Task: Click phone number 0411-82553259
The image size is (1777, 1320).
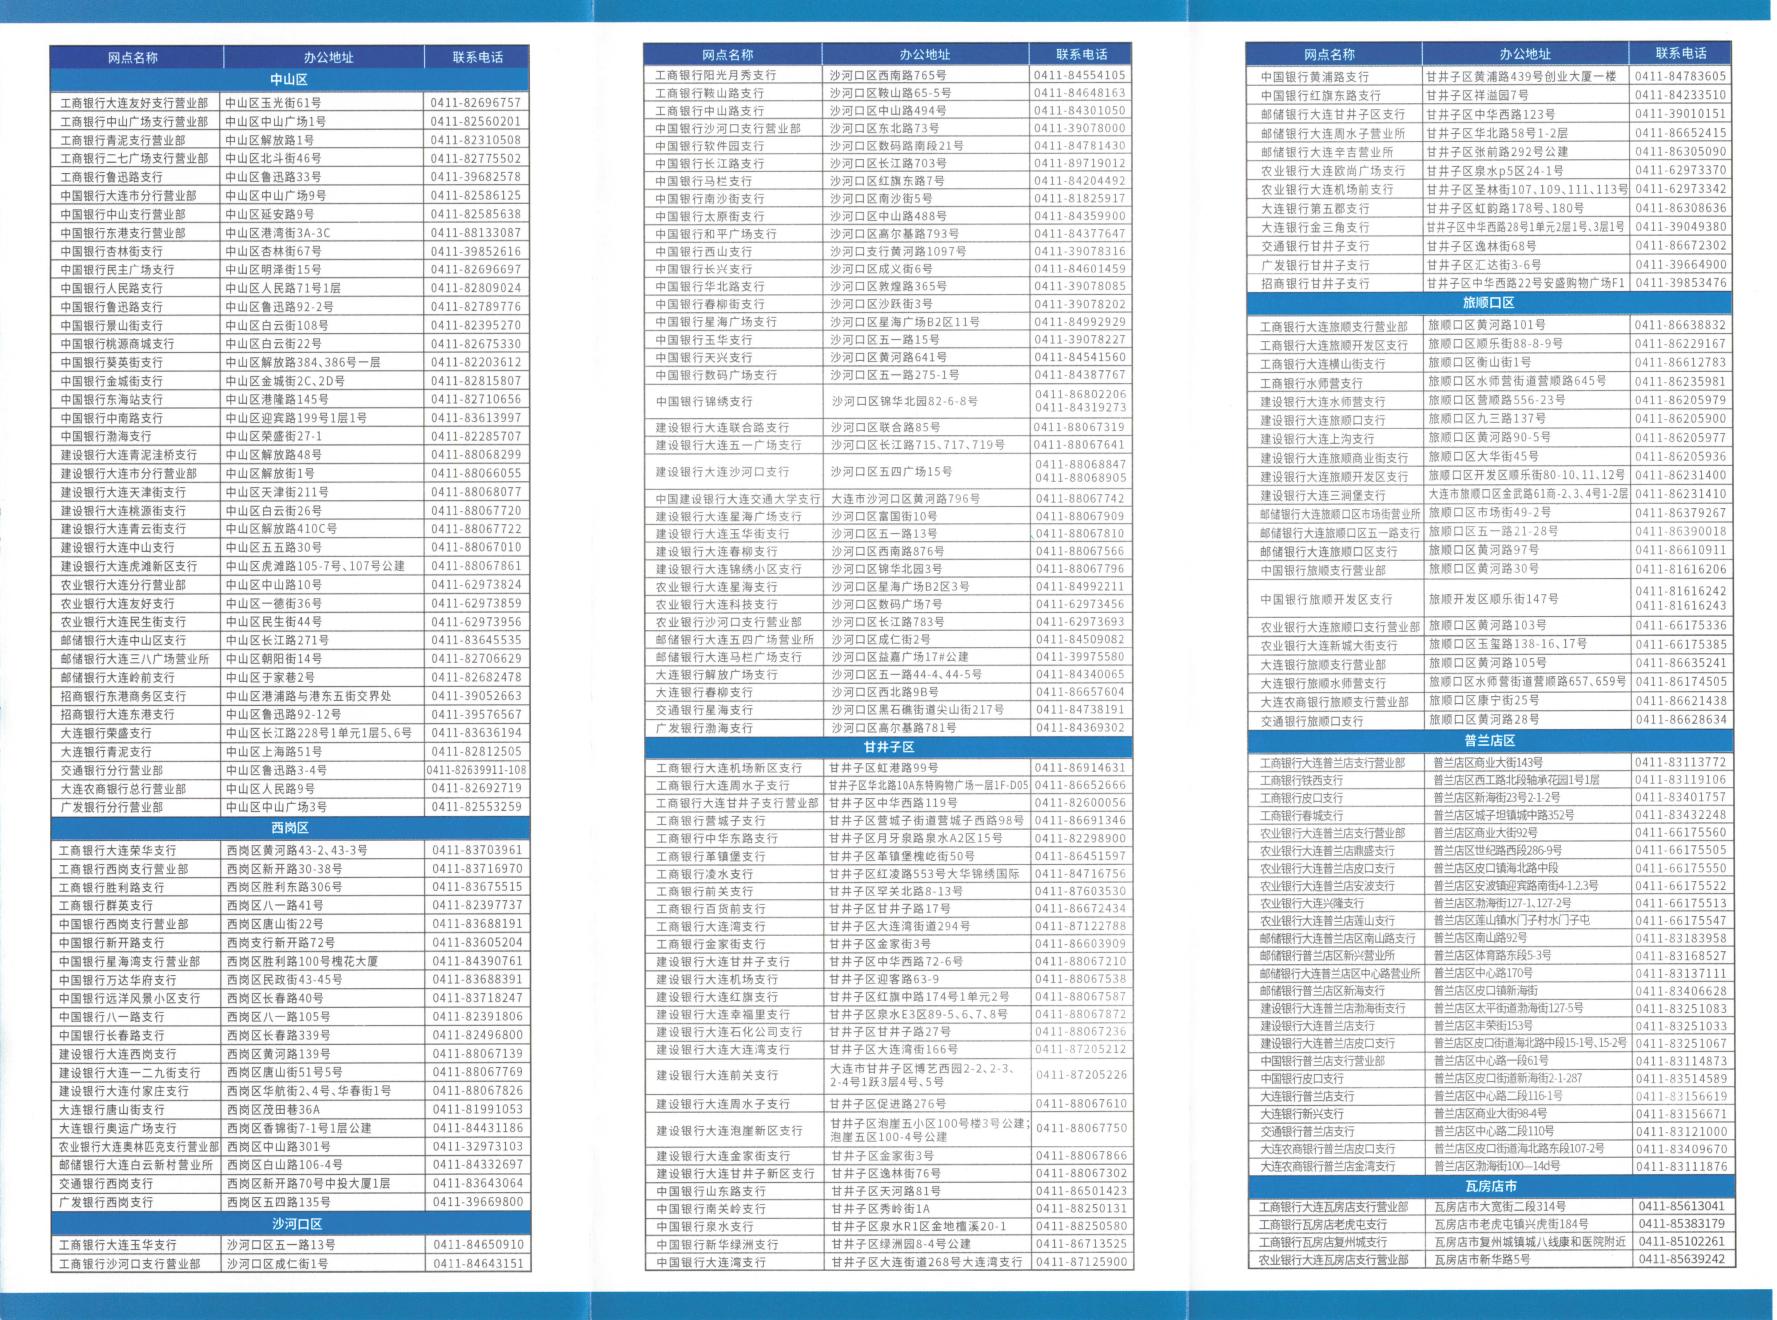Action: pyautogui.click(x=476, y=806)
